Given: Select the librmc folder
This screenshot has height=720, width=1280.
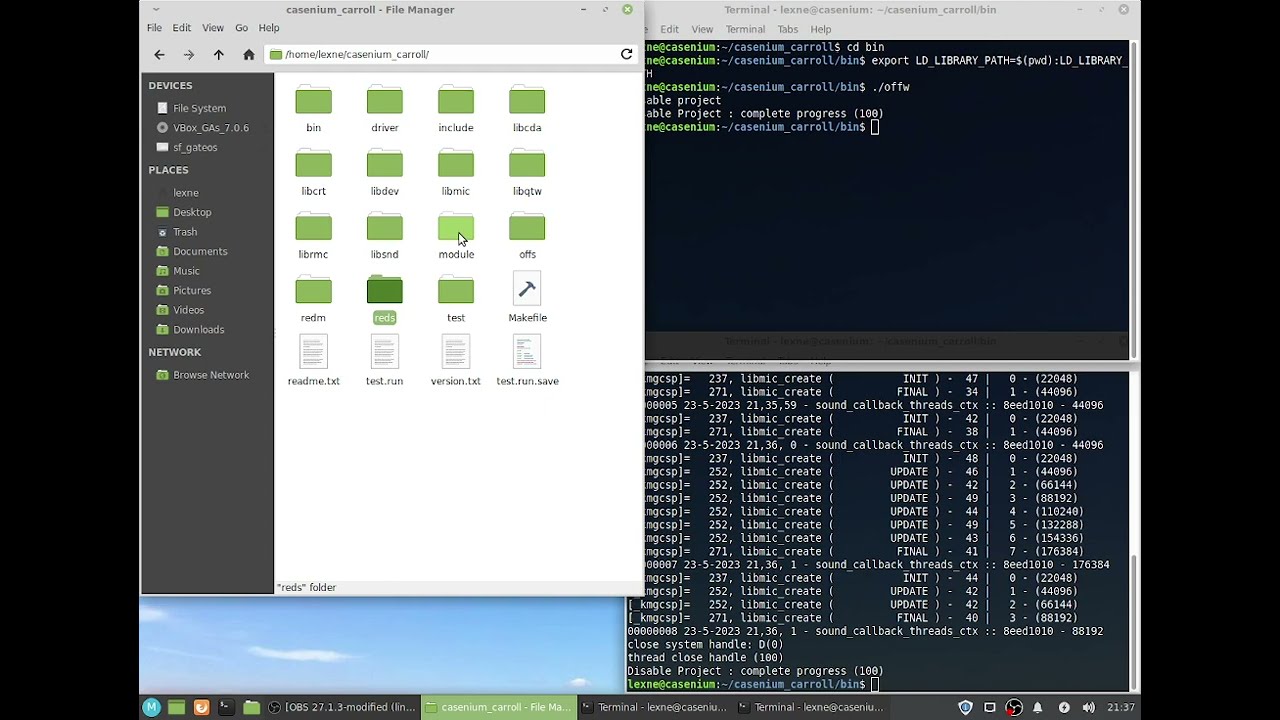Looking at the screenshot, I should click(x=313, y=236).
